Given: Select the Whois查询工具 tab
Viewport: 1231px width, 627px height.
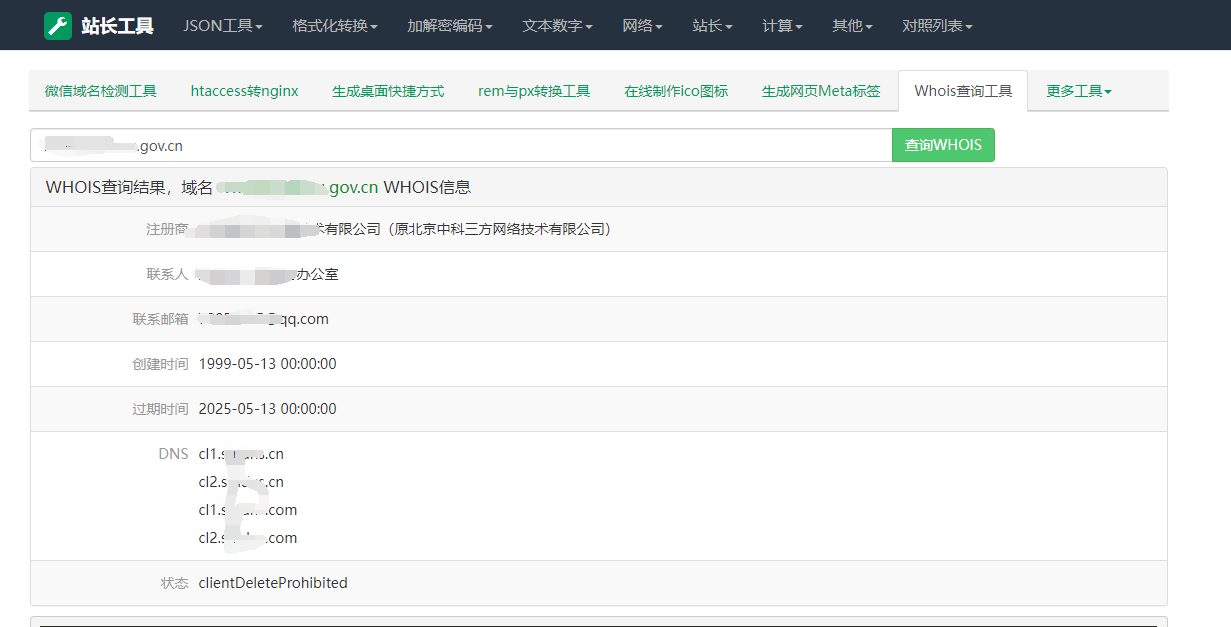Looking at the screenshot, I should click(963, 91).
